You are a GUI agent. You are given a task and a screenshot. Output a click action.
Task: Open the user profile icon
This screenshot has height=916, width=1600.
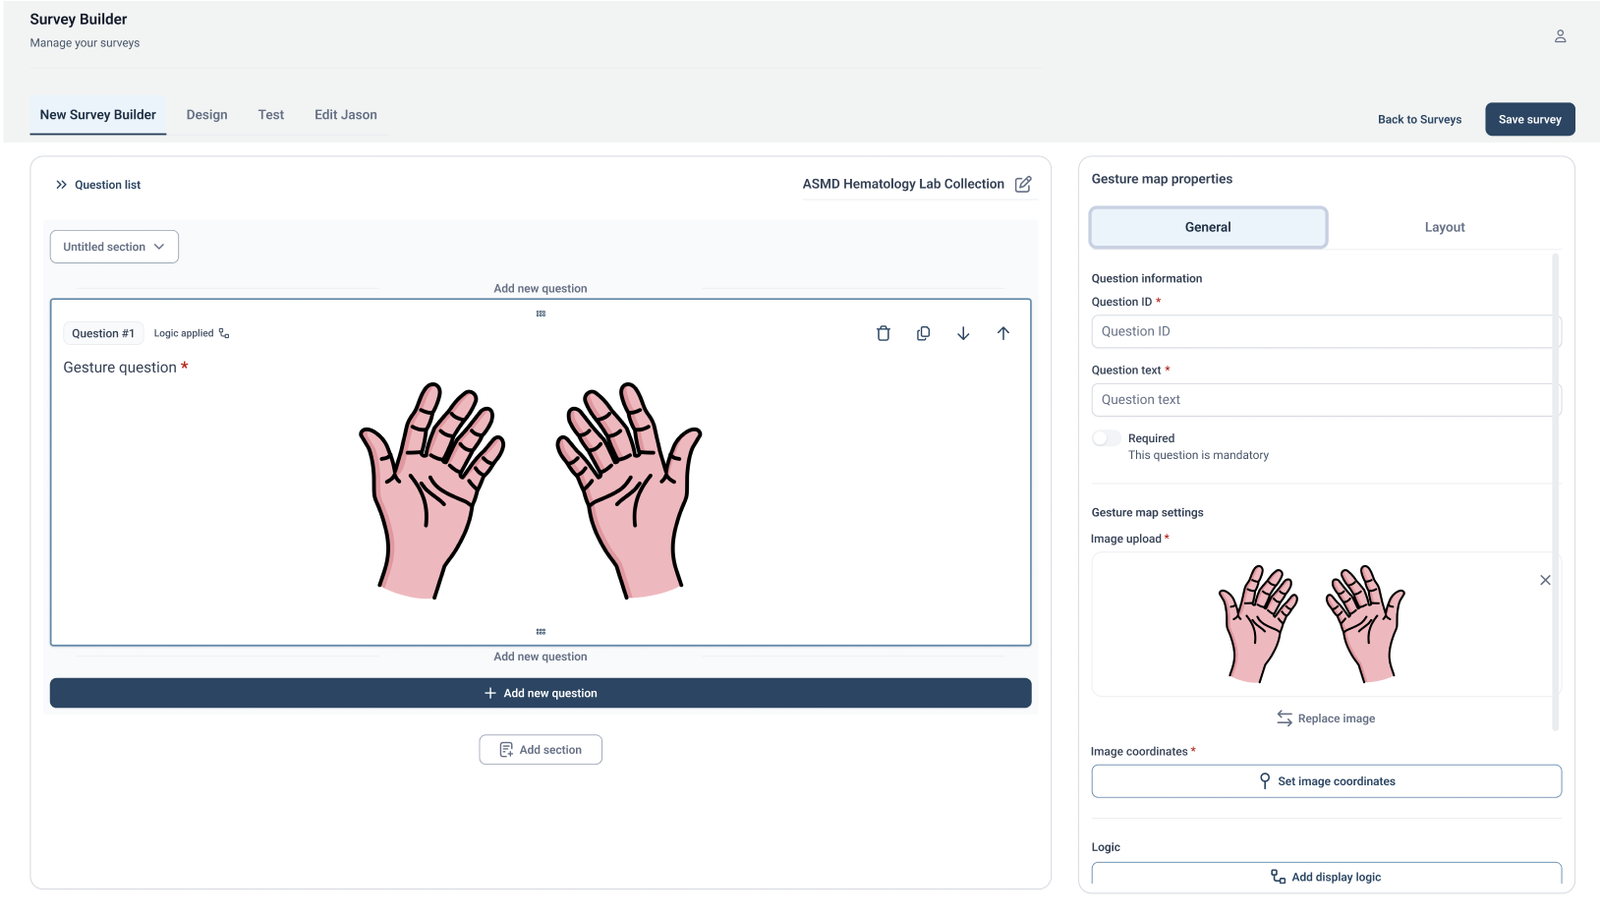pos(1560,36)
